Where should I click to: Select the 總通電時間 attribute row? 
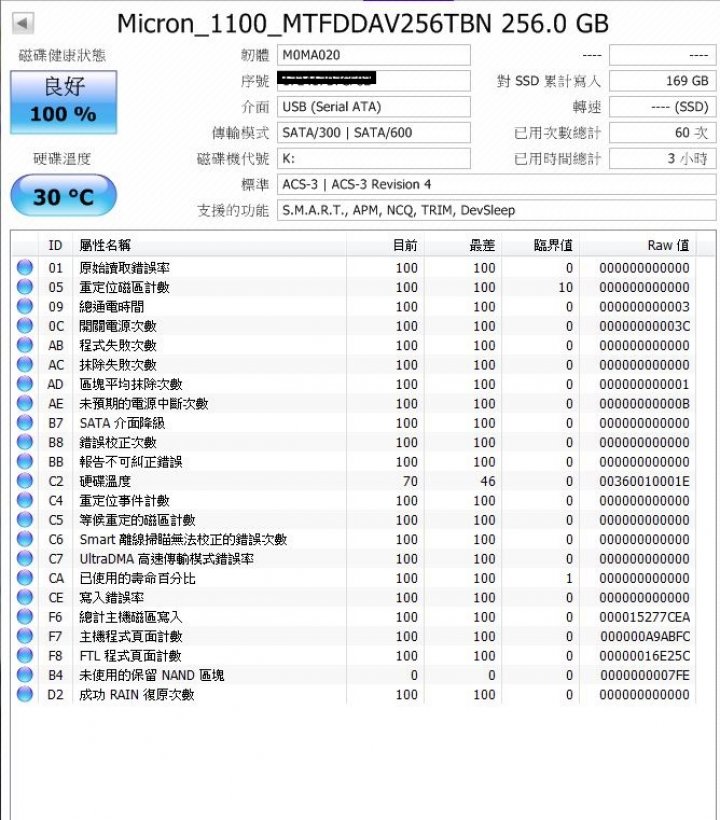353,306
